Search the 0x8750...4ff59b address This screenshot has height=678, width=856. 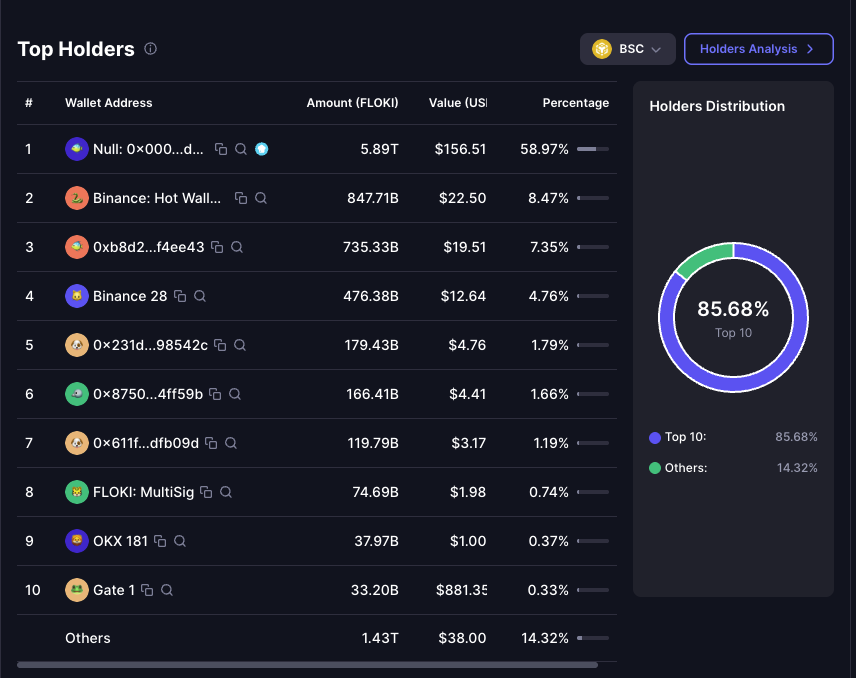(235, 394)
